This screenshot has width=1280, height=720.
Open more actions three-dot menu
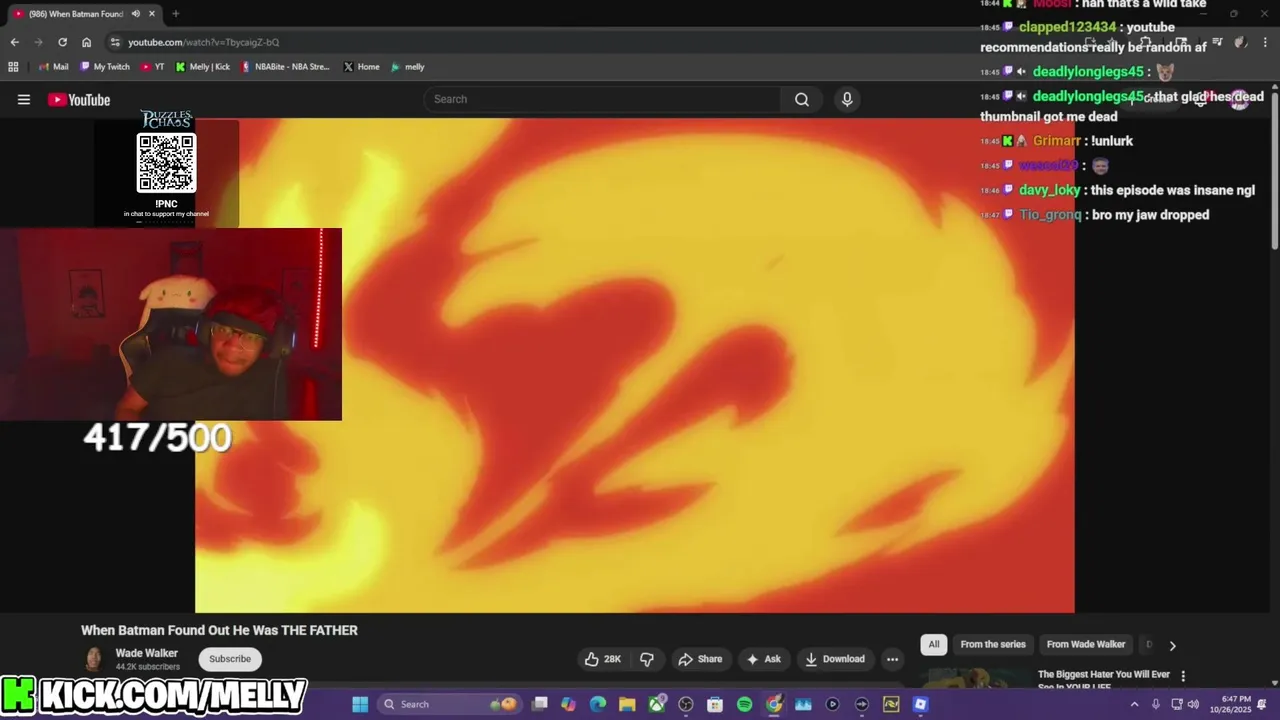tap(892, 659)
